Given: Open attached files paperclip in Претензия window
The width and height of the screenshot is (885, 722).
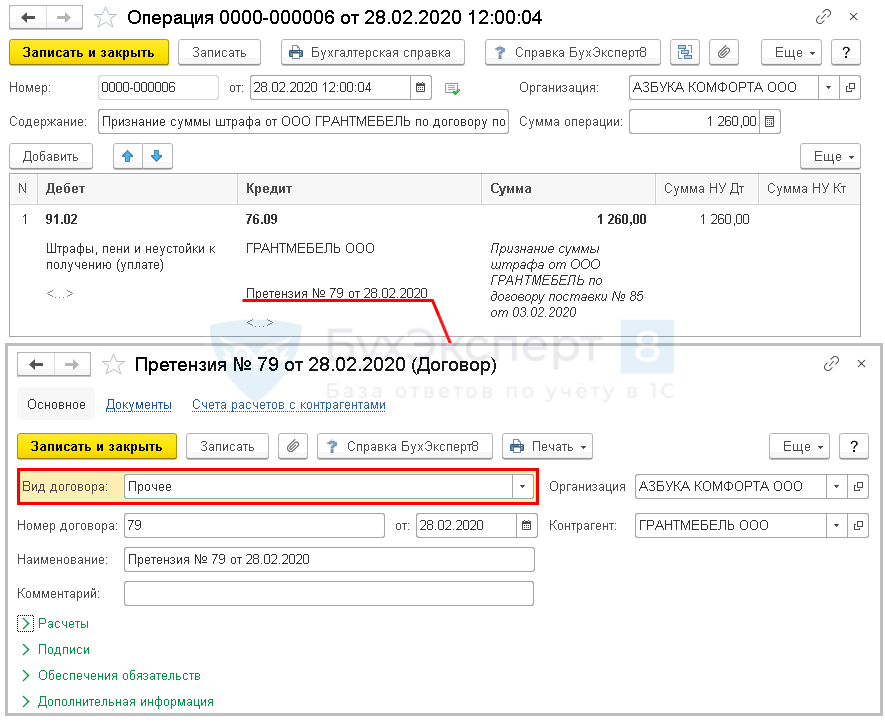Looking at the screenshot, I should [292, 447].
